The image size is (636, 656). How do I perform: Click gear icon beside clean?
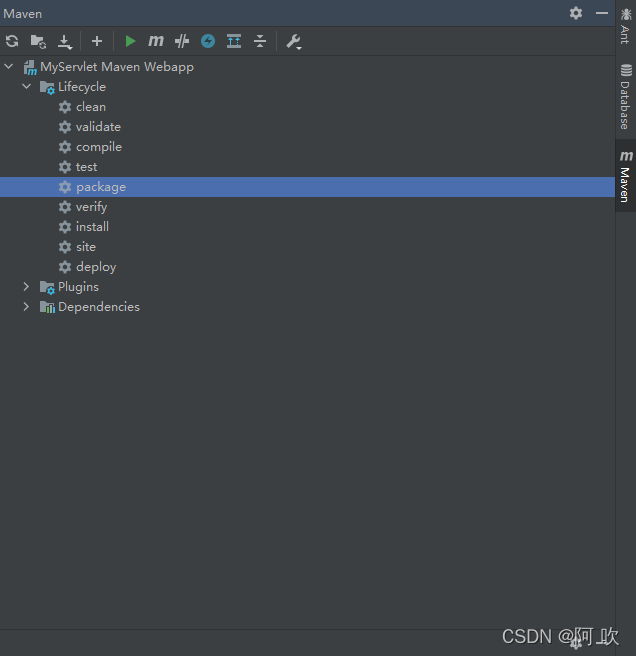[x=65, y=107]
